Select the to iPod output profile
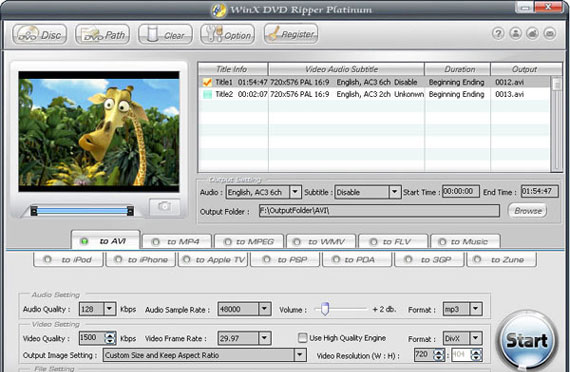570x372 pixels. (x=68, y=260)
